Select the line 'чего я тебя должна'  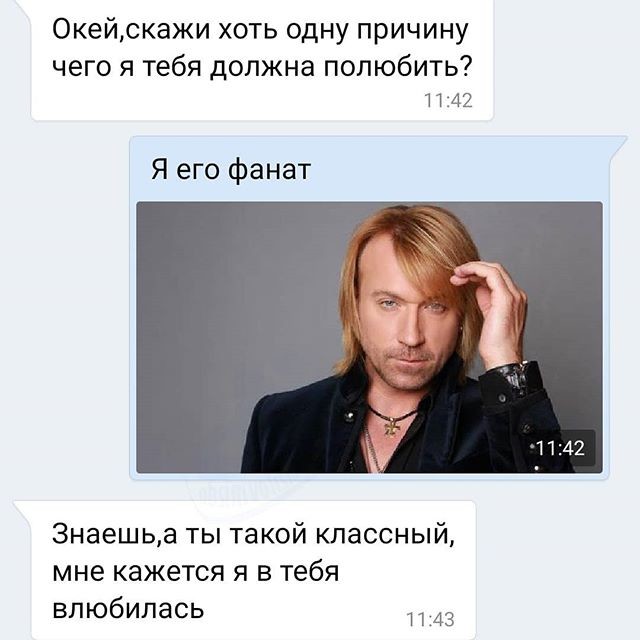pyautogui.click(x=184, y=67)
